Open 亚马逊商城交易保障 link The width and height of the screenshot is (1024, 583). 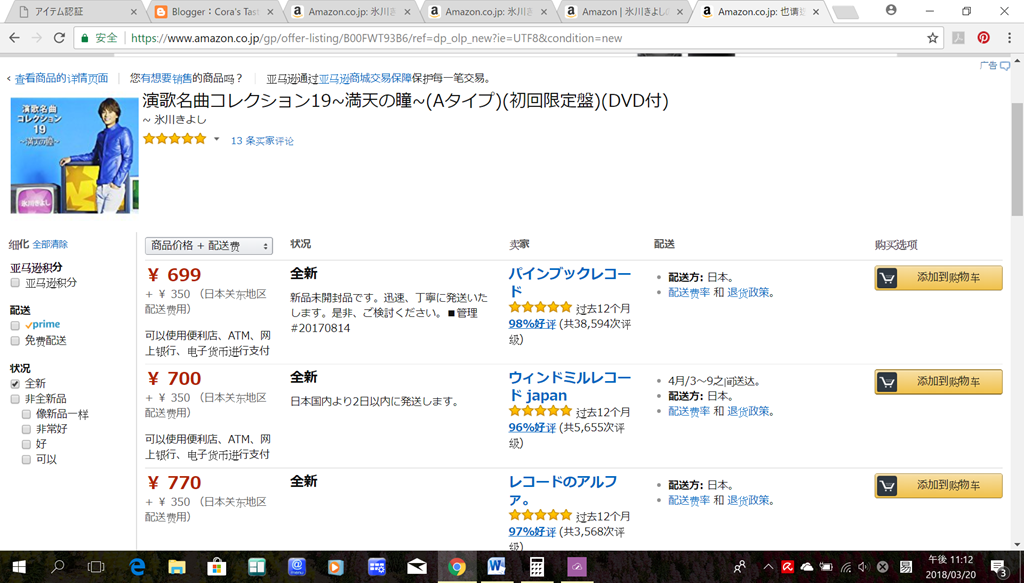pos(365,78)
